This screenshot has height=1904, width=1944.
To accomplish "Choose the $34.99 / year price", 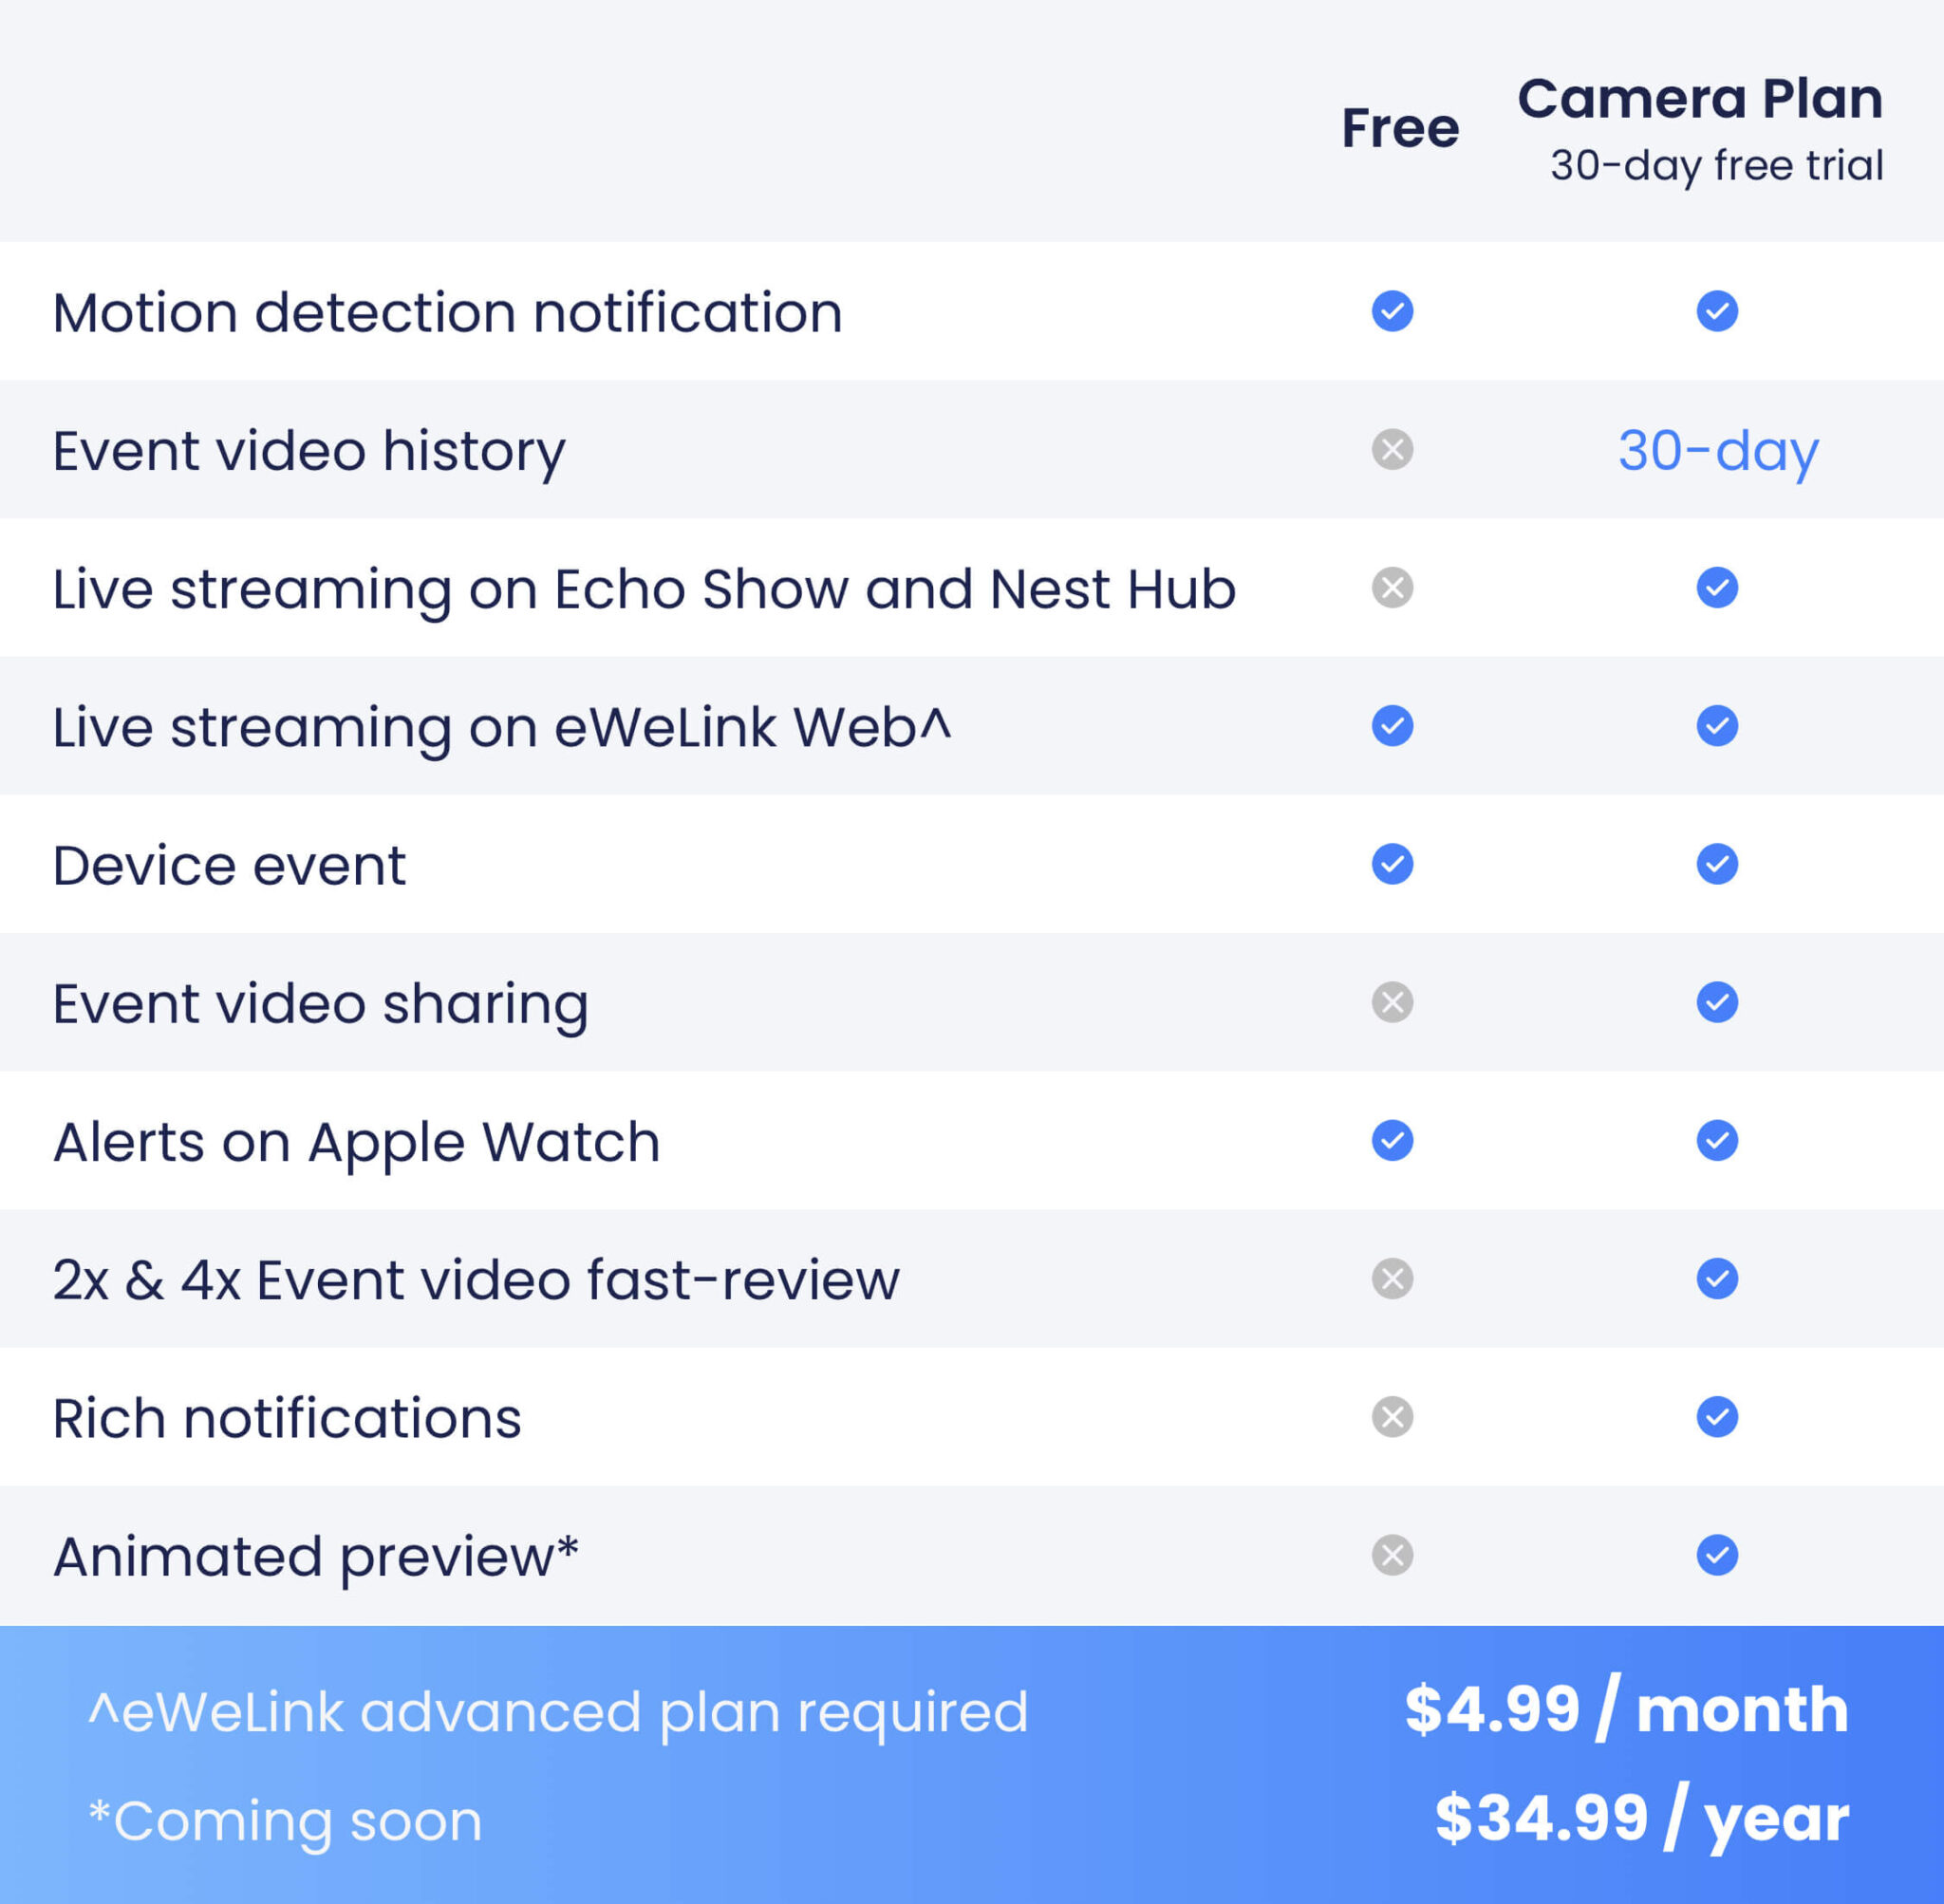I will click(x=1641, y=1817).
